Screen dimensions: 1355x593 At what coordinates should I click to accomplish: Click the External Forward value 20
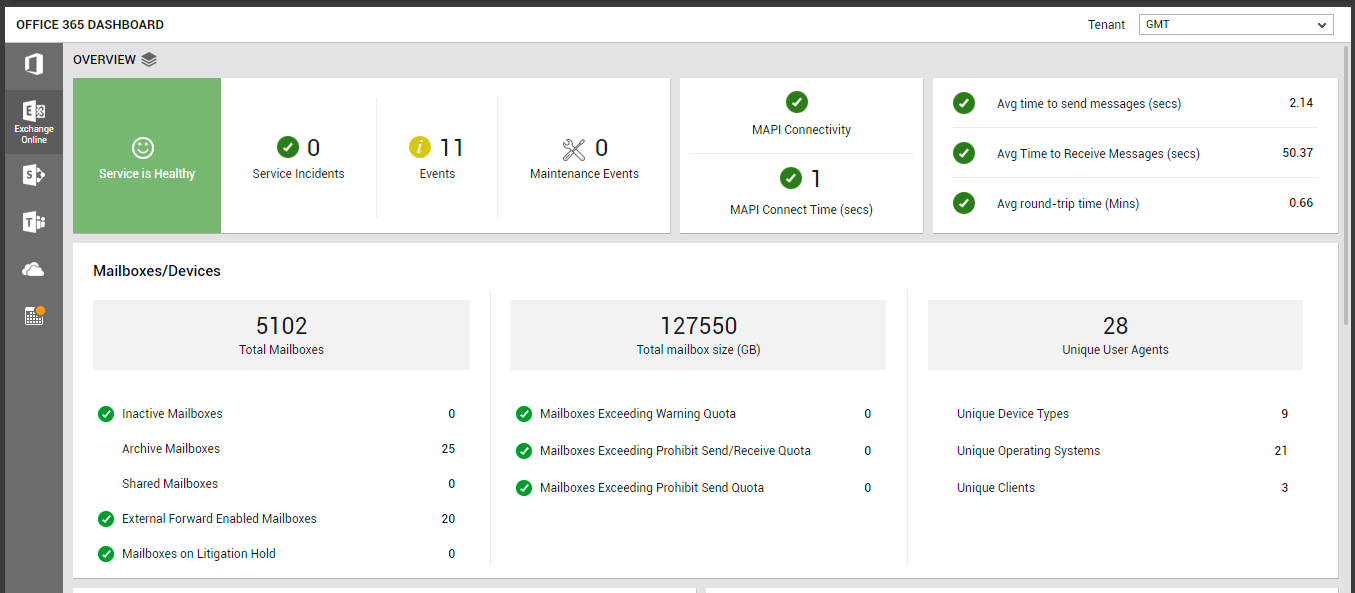coord(448,519)
